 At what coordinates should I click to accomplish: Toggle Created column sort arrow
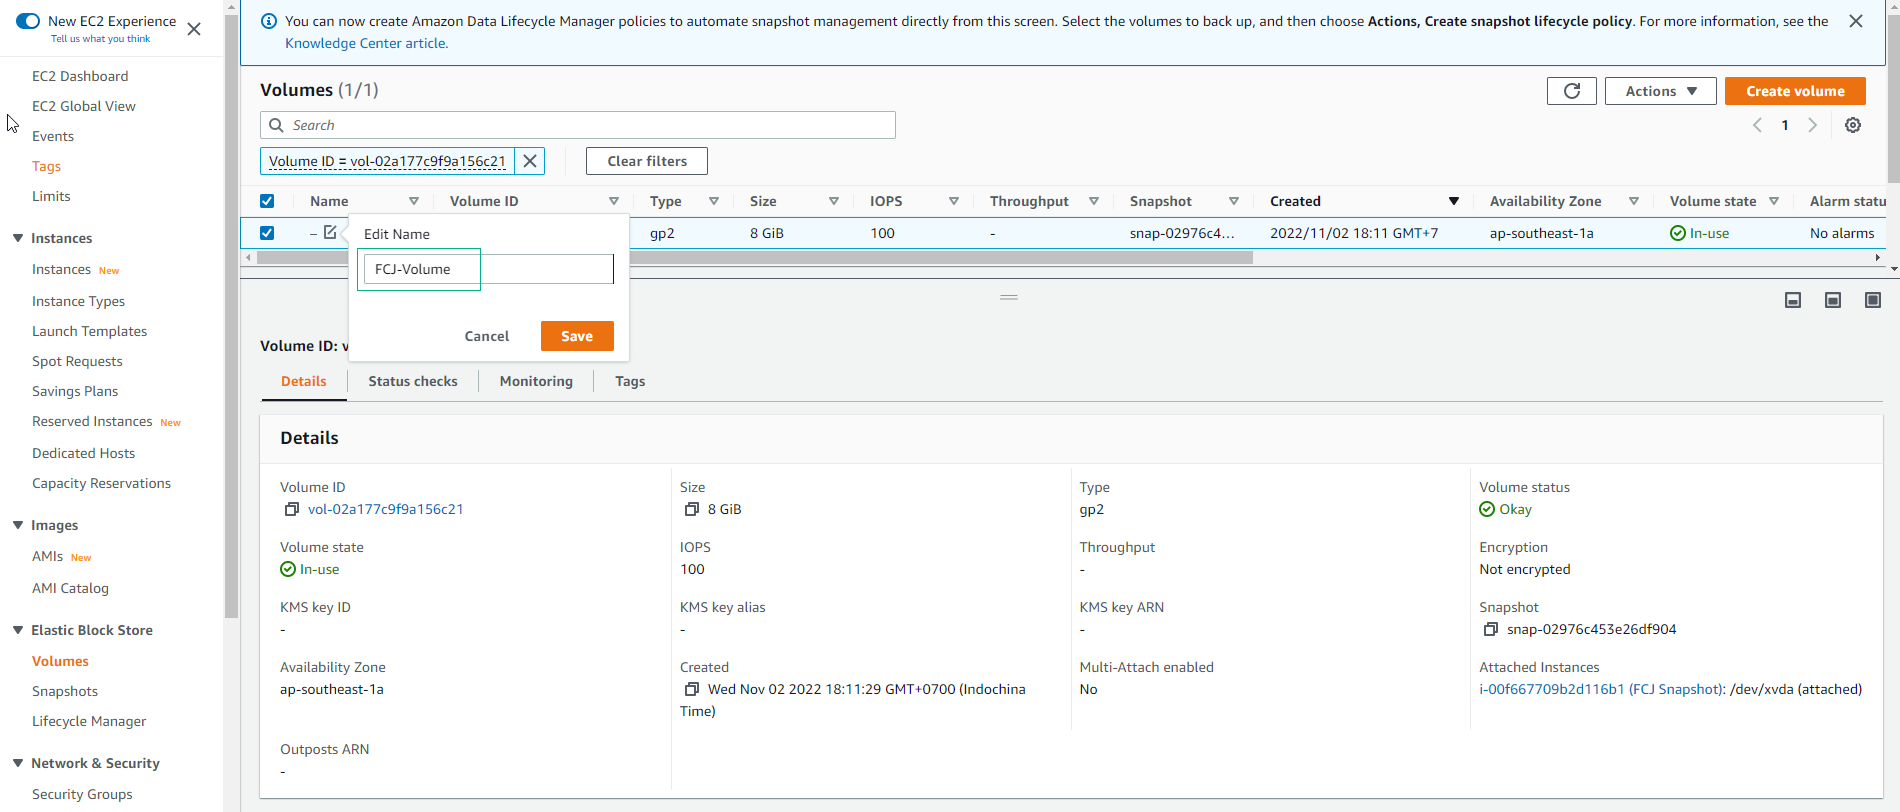pyautogui.click(x=1454, y=201)
